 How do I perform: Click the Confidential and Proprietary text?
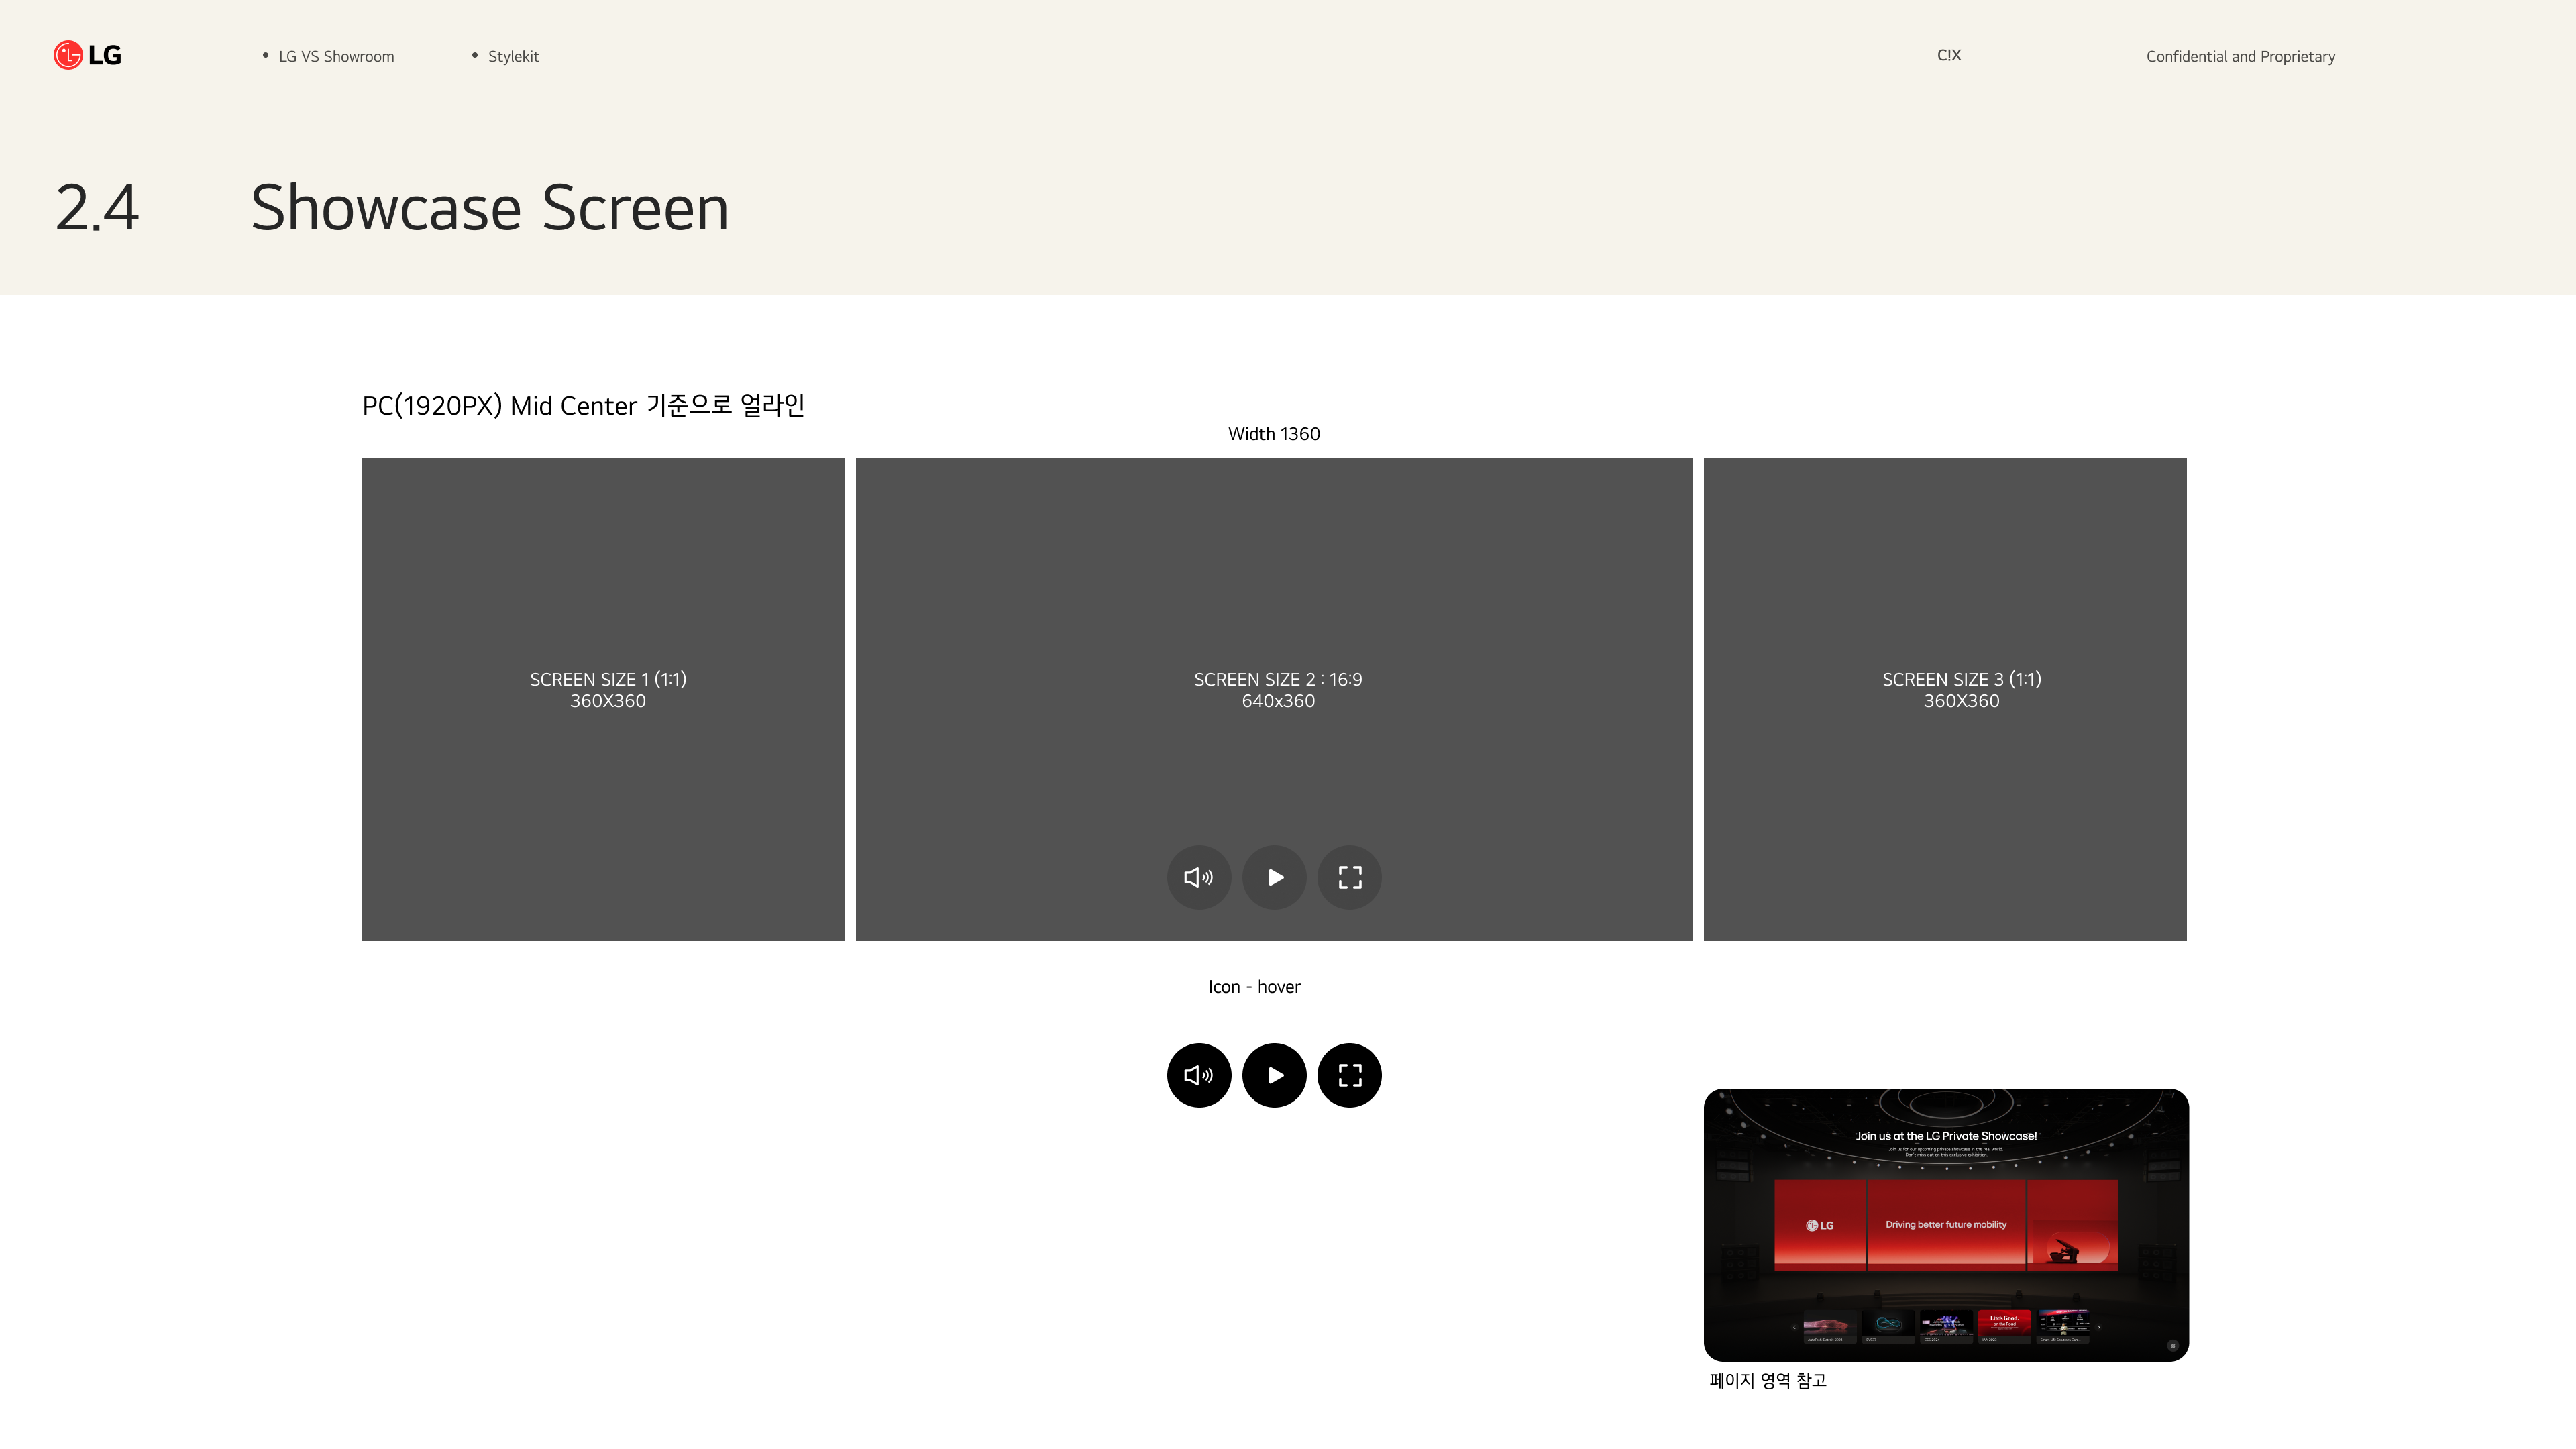click(x=2240, y=56)
